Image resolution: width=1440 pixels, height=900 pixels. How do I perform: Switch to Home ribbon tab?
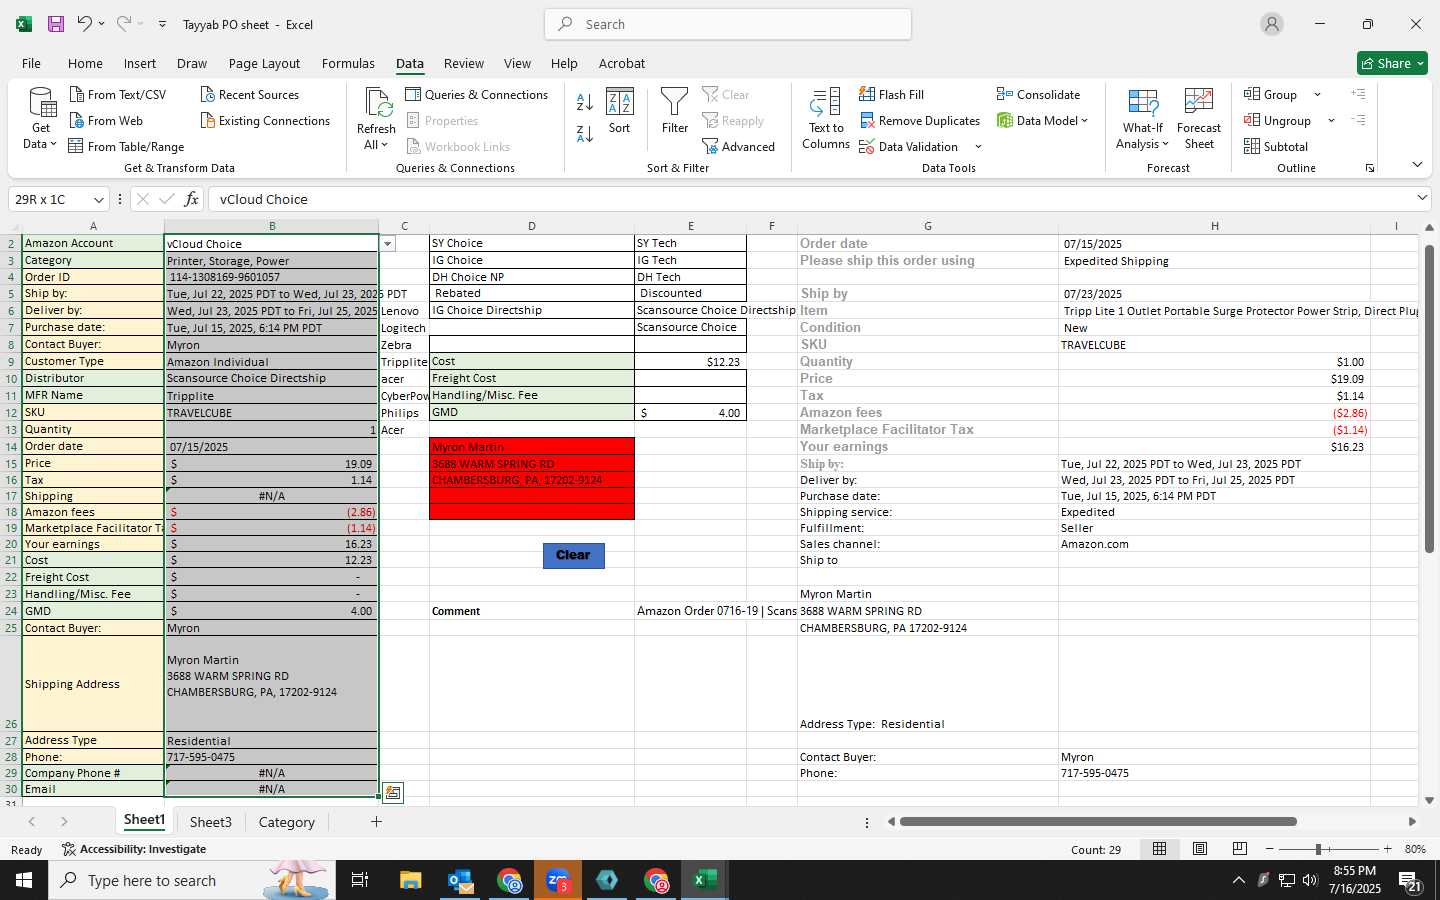click(x=85, y=63)
